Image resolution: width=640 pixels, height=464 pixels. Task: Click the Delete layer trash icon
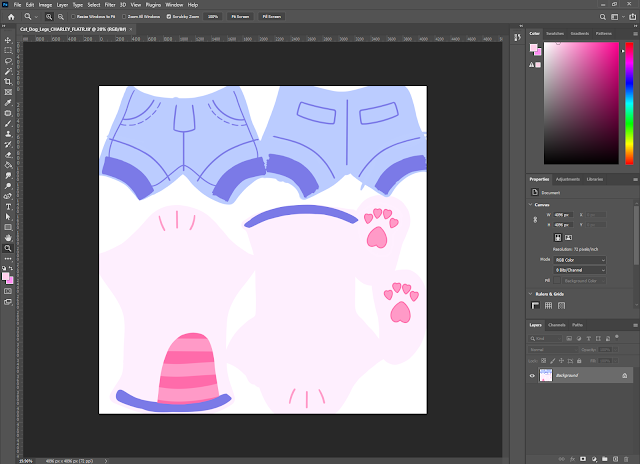[626, 459]
